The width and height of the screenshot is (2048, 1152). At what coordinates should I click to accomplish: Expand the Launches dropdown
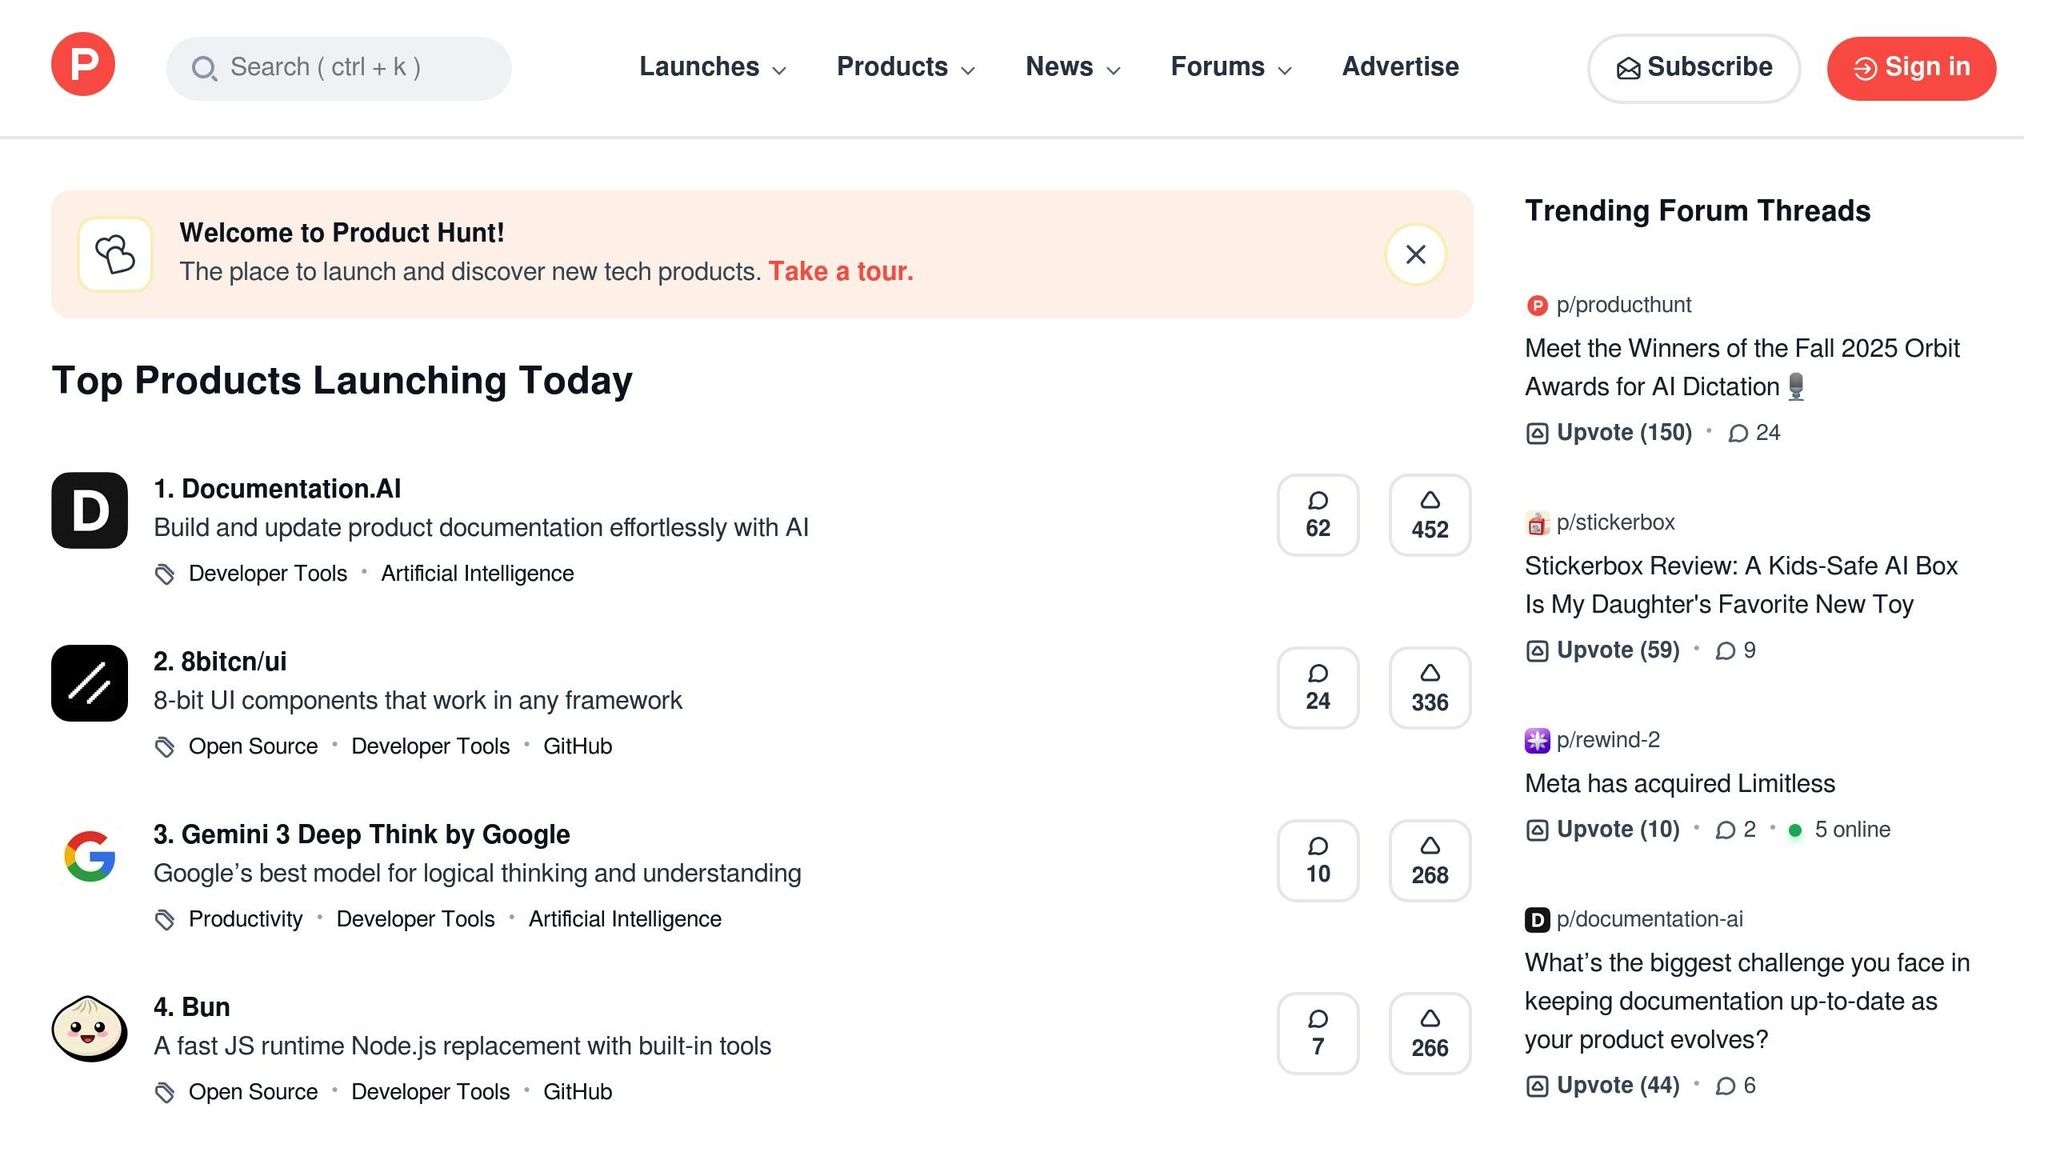pos(712,67)
